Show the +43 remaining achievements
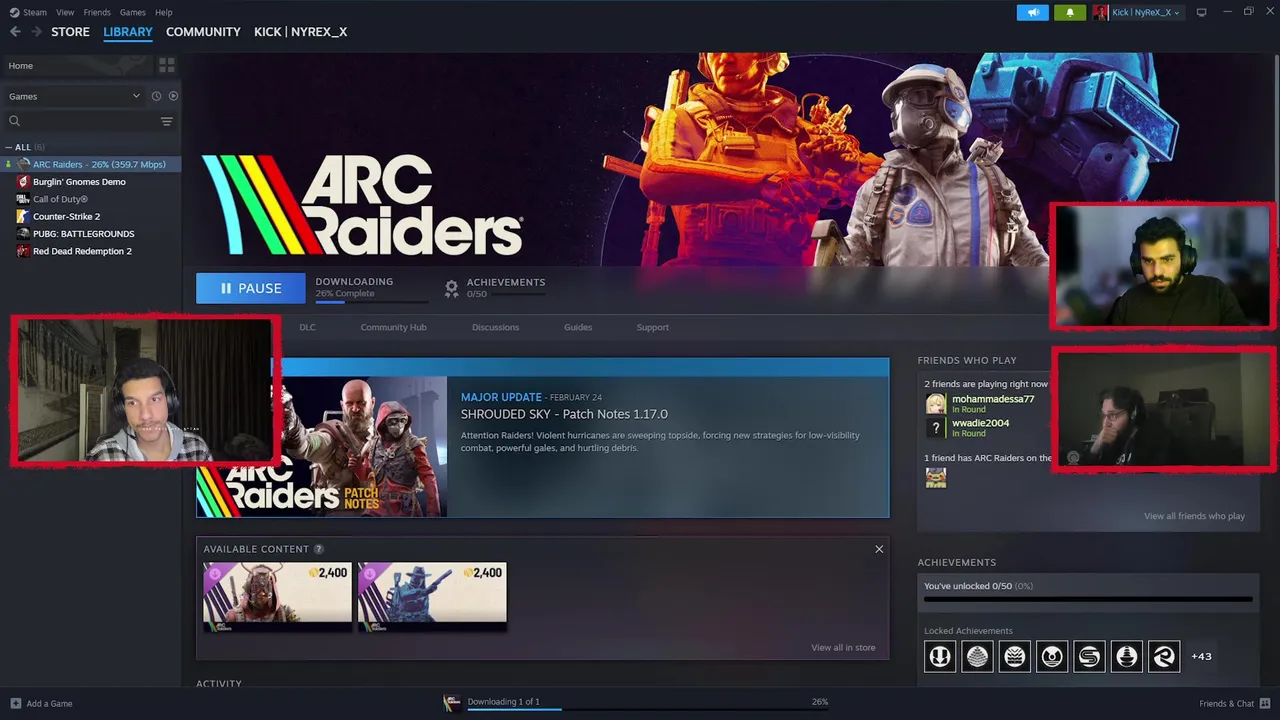This screenshot has width=1280, height=720. click(x=1201, y=656)
